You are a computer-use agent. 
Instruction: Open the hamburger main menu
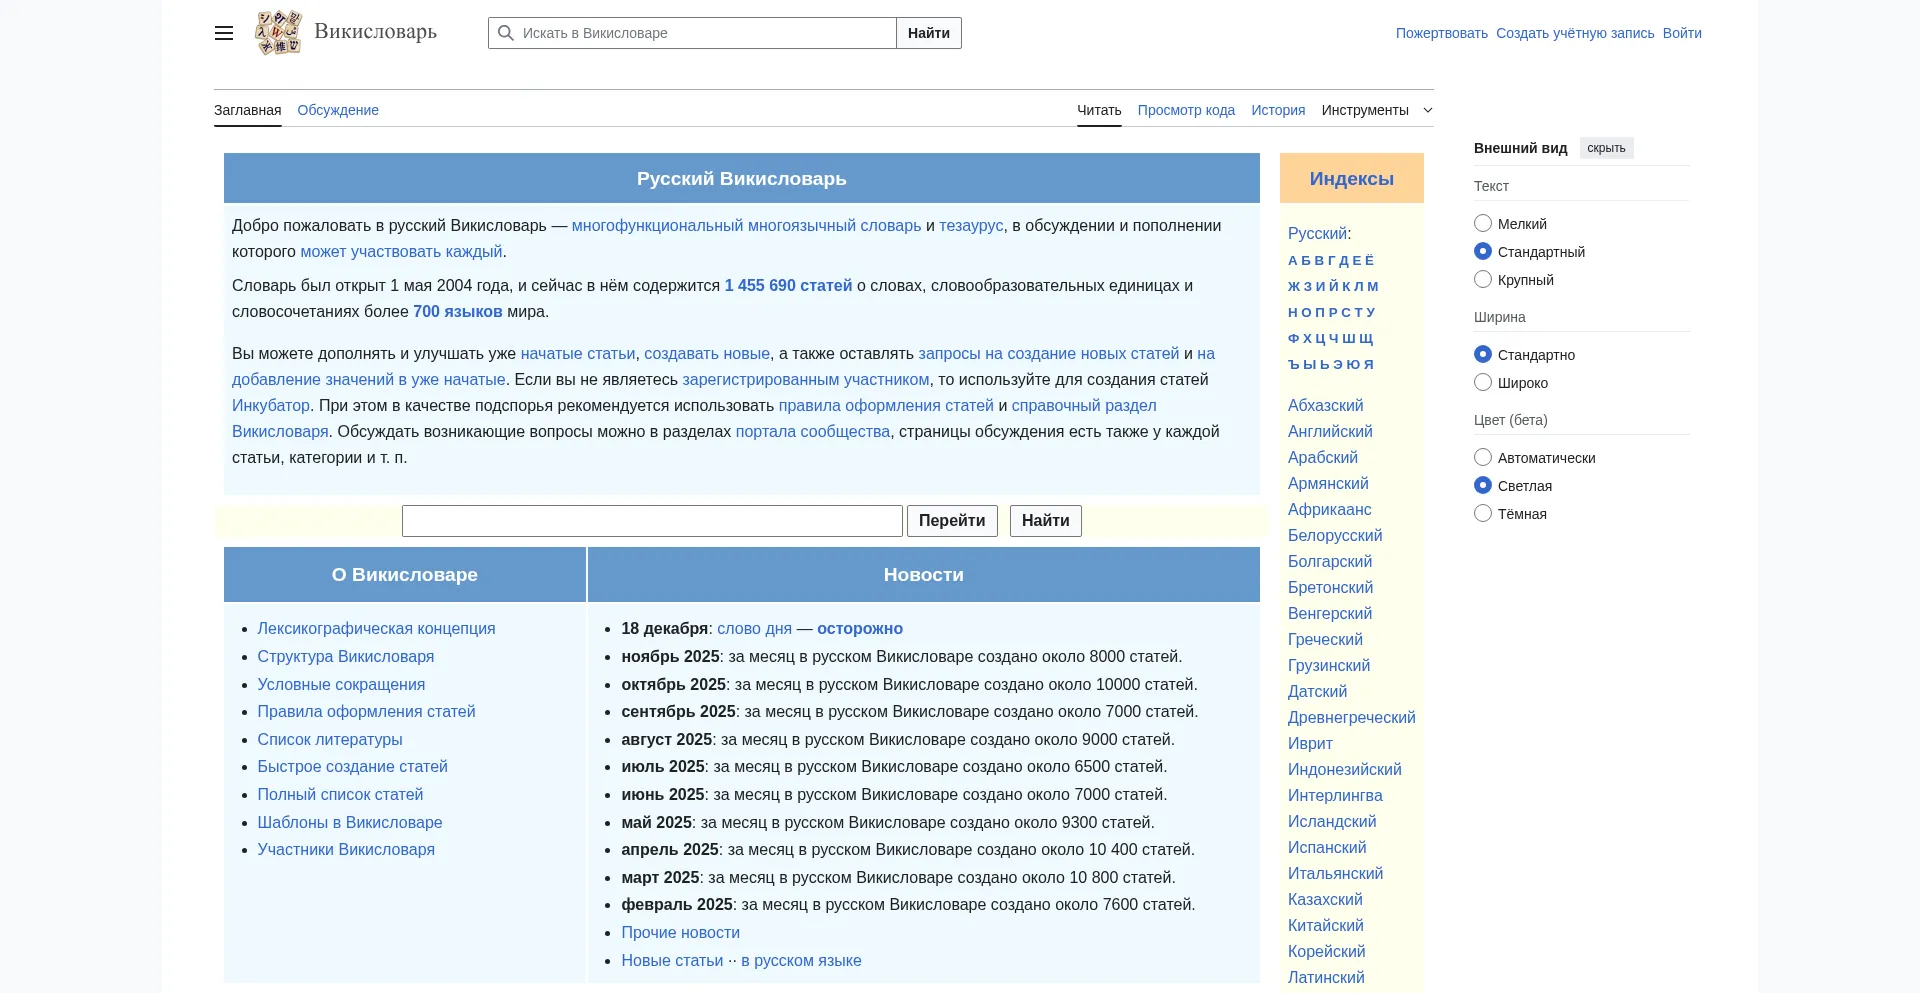(223, 32)
